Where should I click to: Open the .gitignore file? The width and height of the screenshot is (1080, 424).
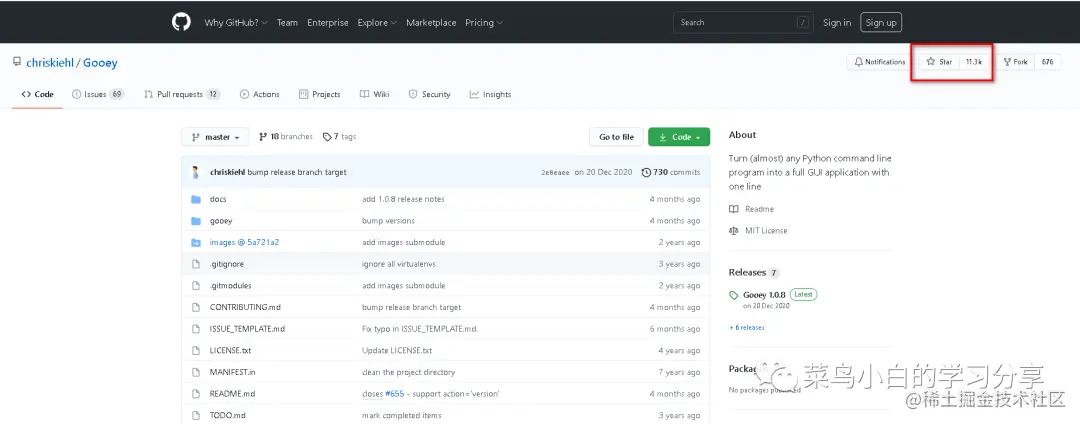227,264
